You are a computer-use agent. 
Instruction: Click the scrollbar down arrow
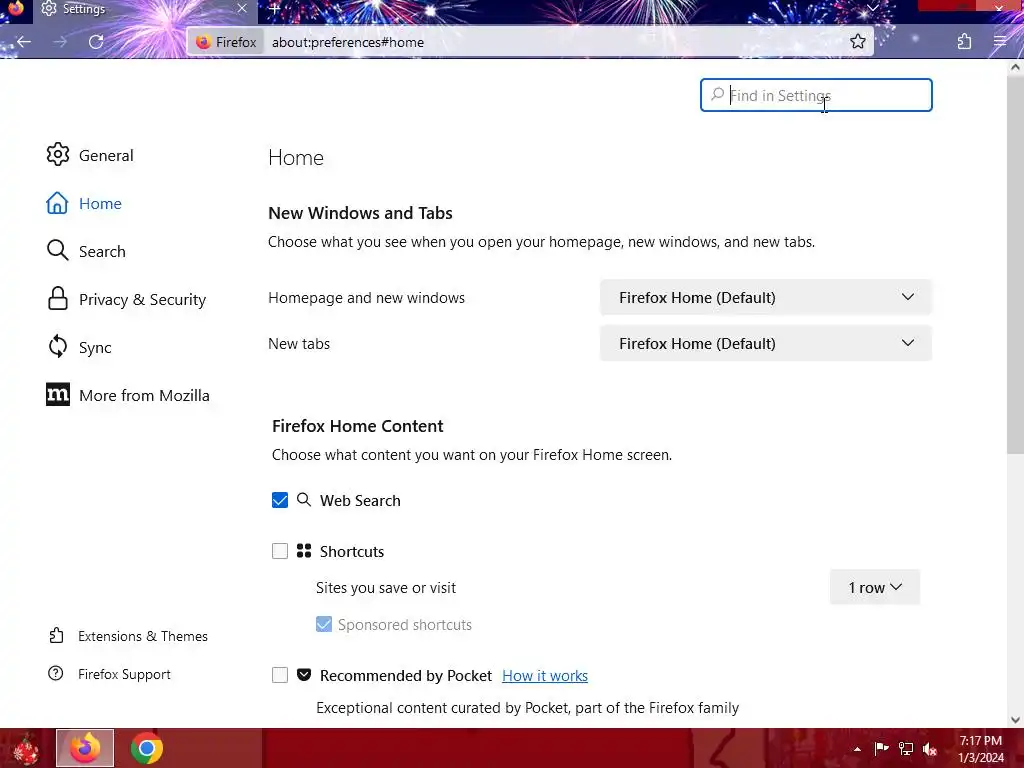1015,720
